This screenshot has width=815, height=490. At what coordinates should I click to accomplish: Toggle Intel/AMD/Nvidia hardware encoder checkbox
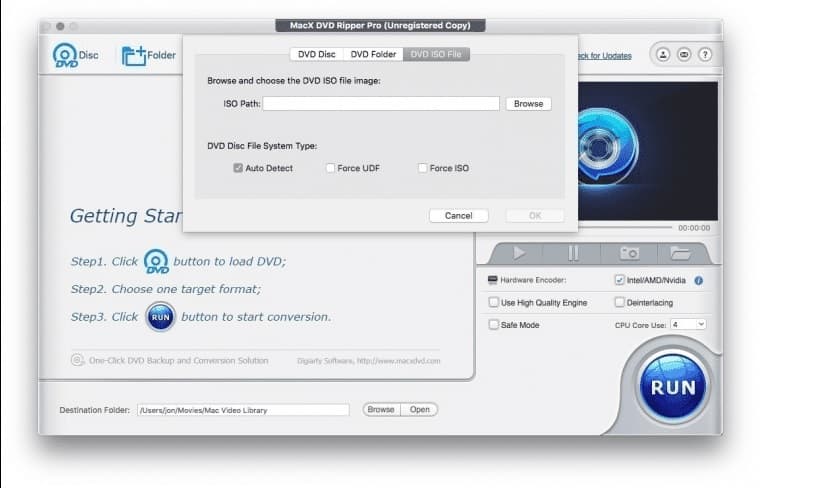(x=620, y=280)
